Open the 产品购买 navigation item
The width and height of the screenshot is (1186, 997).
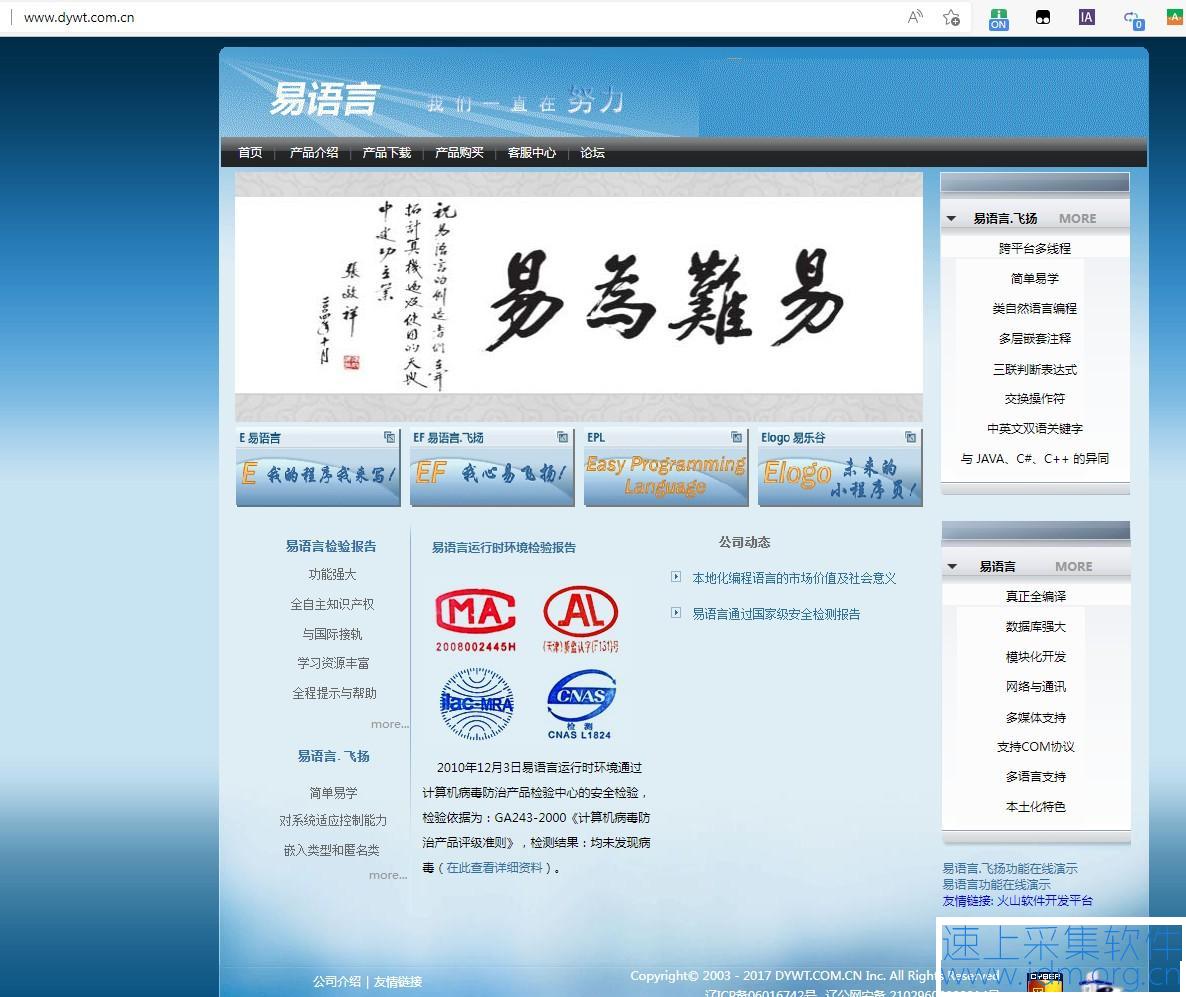click(x=459, y=153)
